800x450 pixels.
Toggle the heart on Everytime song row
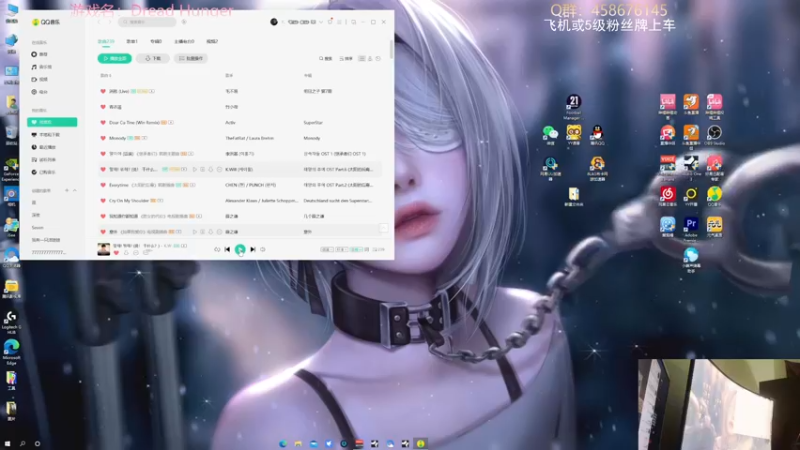103,185
